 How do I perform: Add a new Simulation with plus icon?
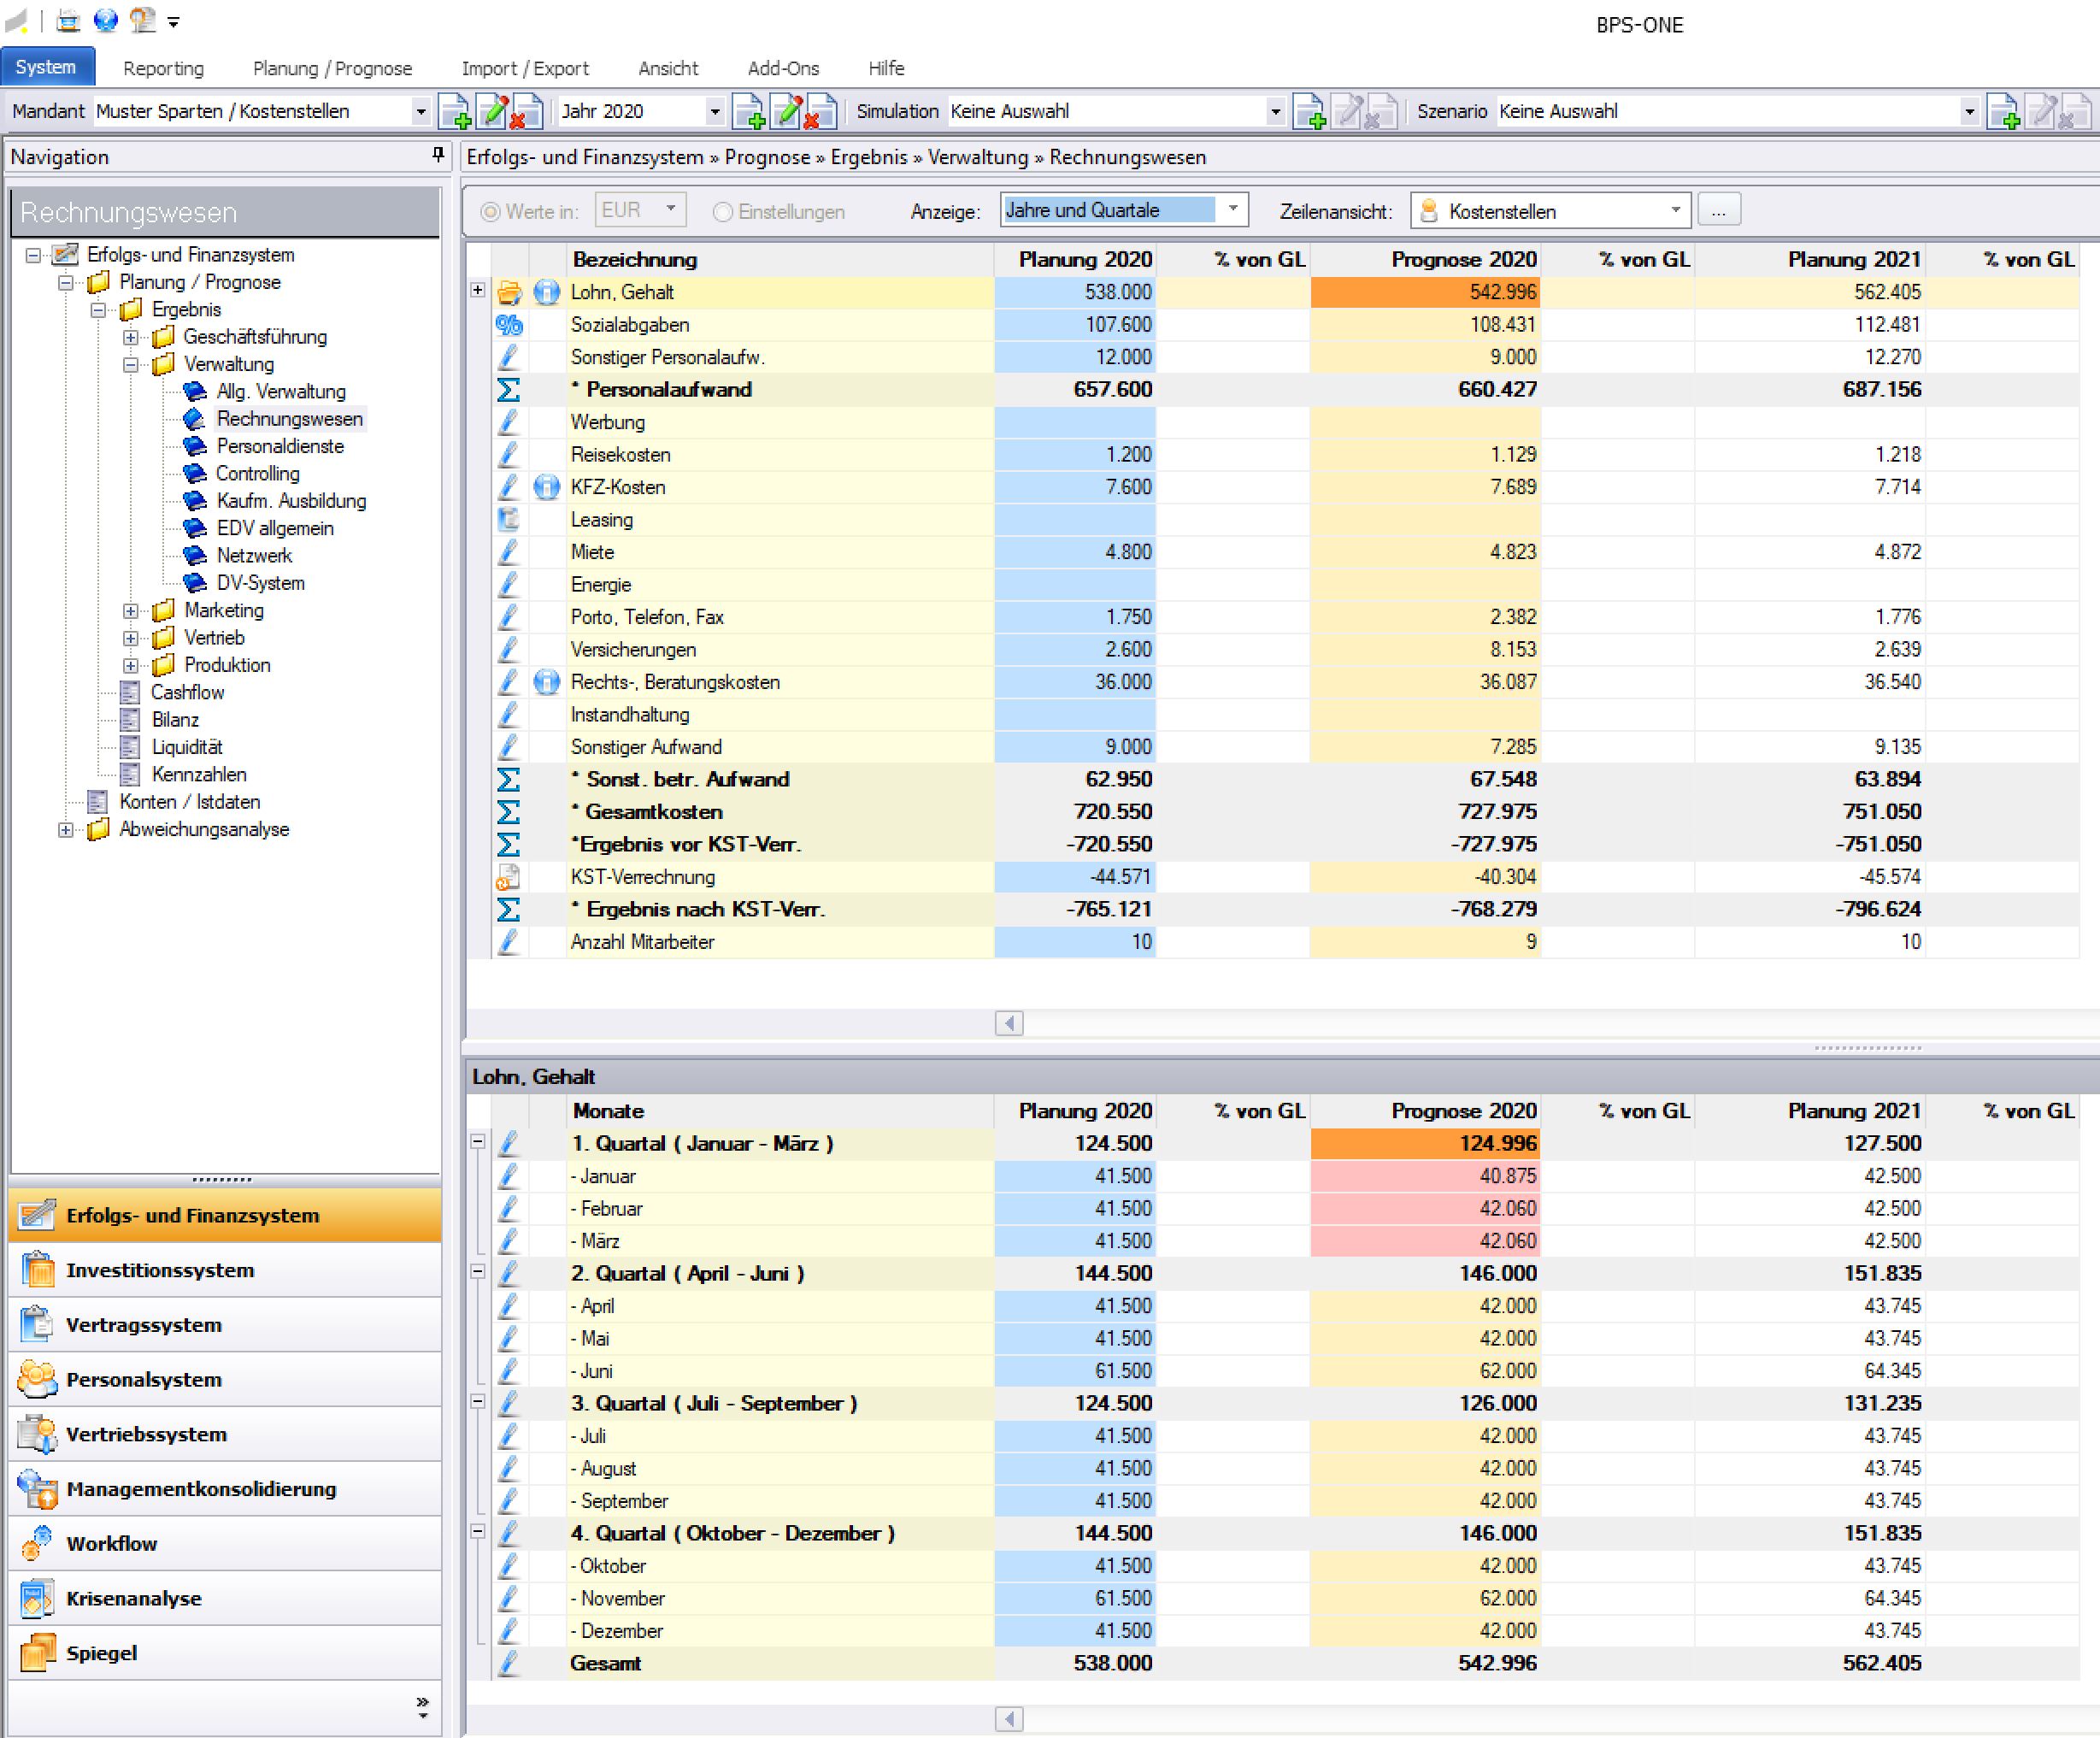[1309, 111]
